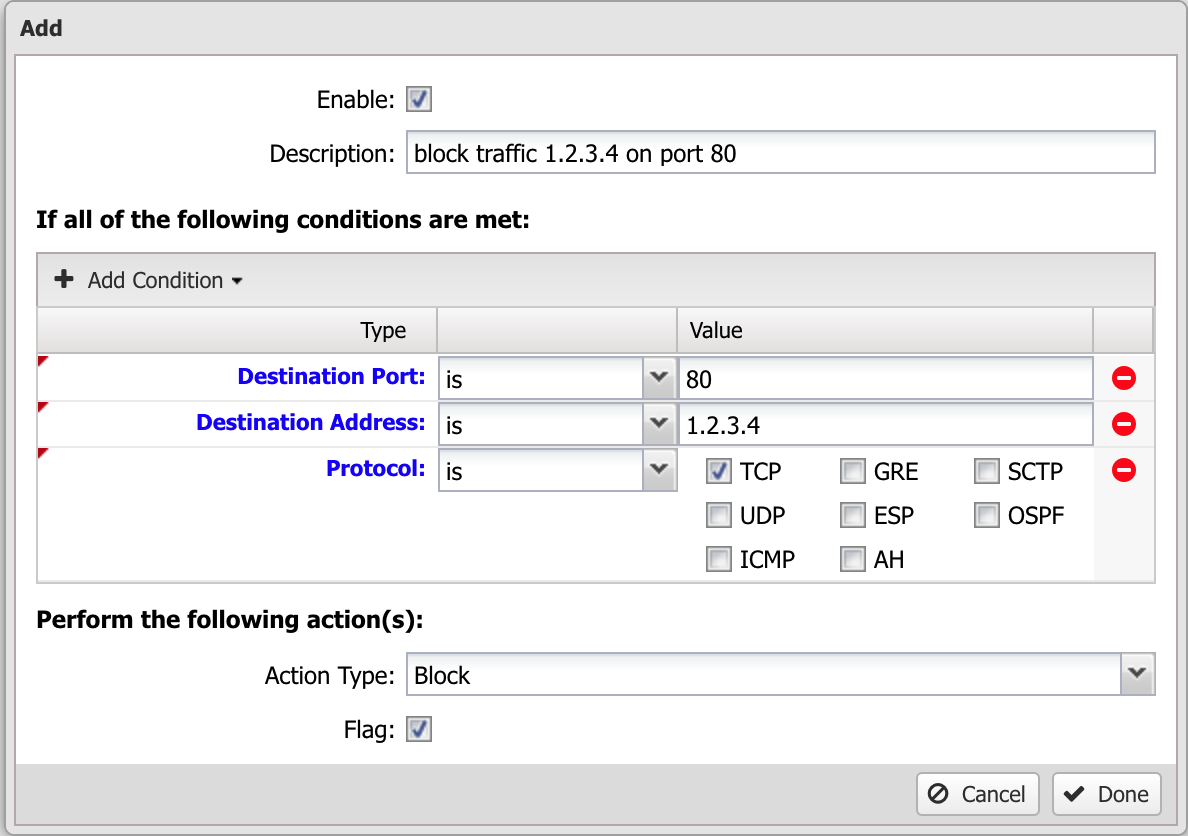
Task: Focus the Description text field
Action: click(x=780, y=152)
